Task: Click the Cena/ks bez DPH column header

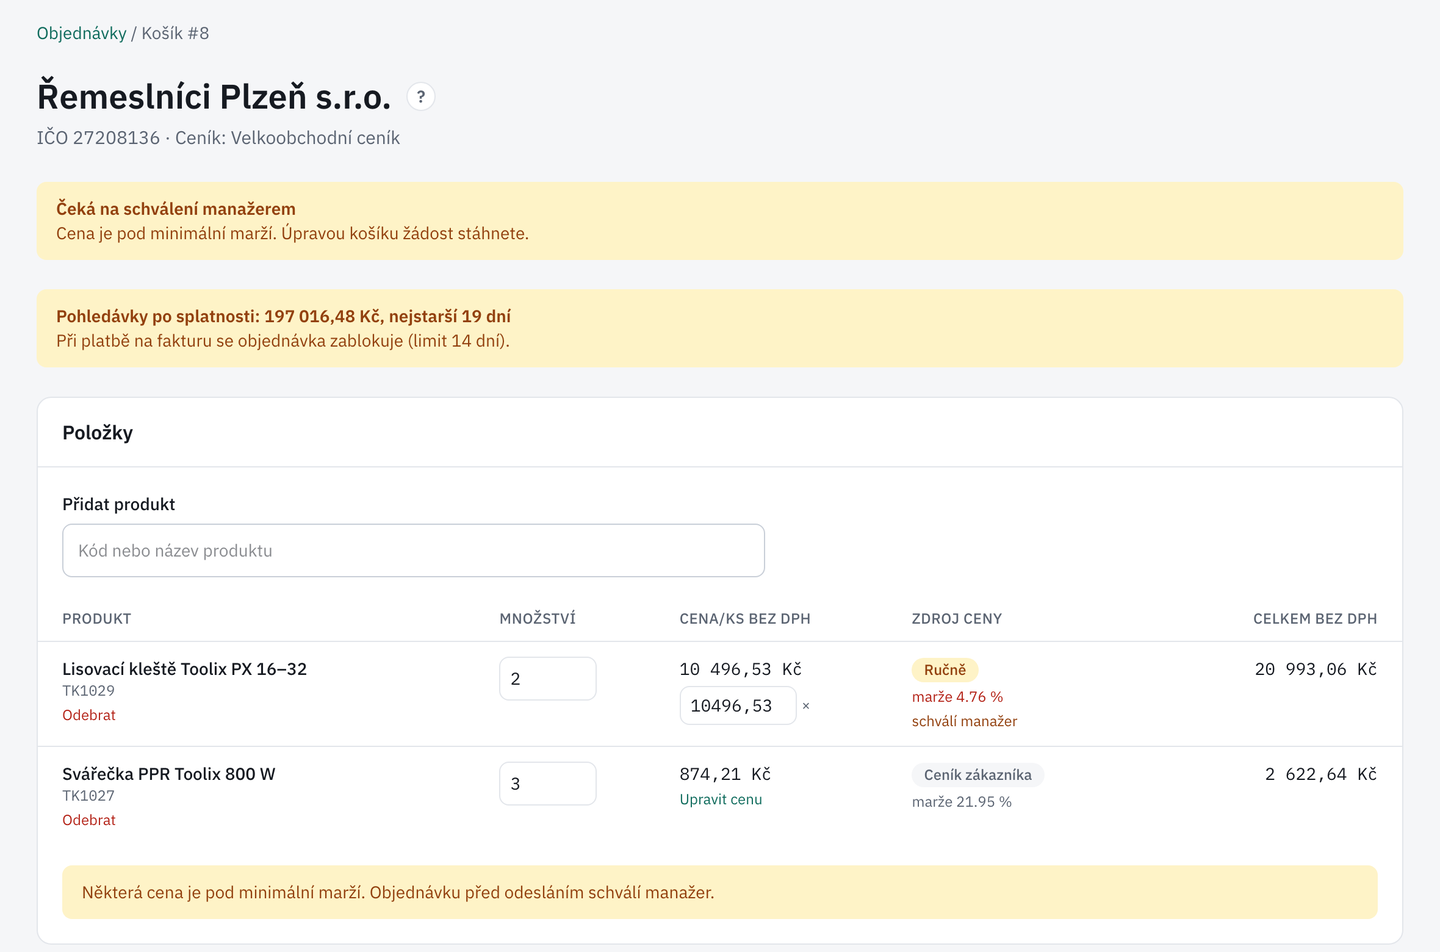Action: click(745, 619)
